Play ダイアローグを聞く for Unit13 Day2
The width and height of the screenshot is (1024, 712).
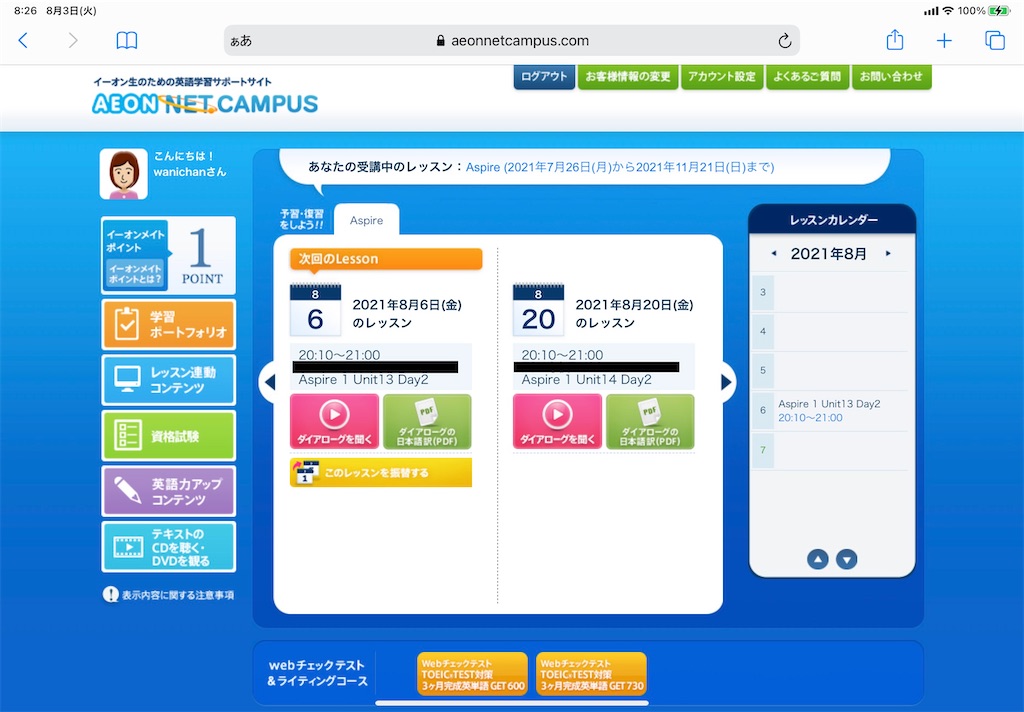pyautogui.click(x=334, y=421)
